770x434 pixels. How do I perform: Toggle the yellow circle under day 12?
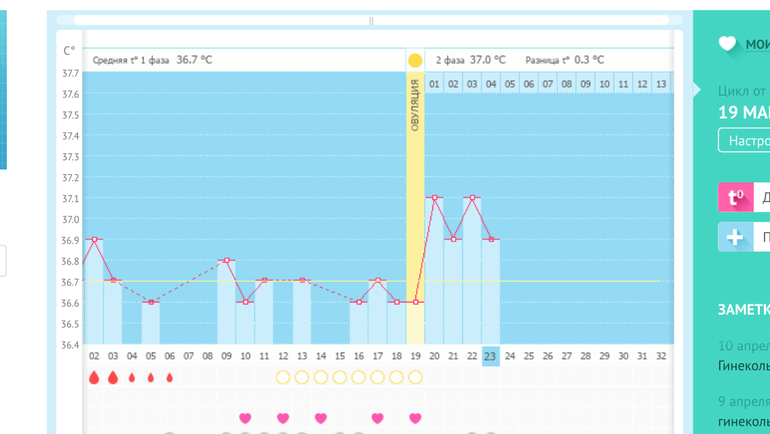click(283, 378)
